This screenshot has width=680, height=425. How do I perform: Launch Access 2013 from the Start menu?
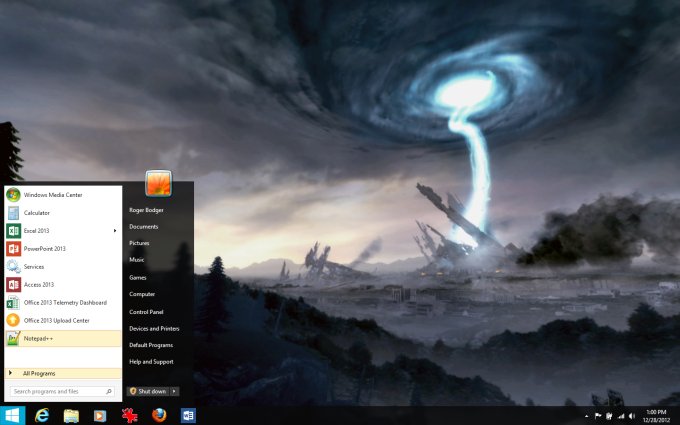tap(63, 284)
